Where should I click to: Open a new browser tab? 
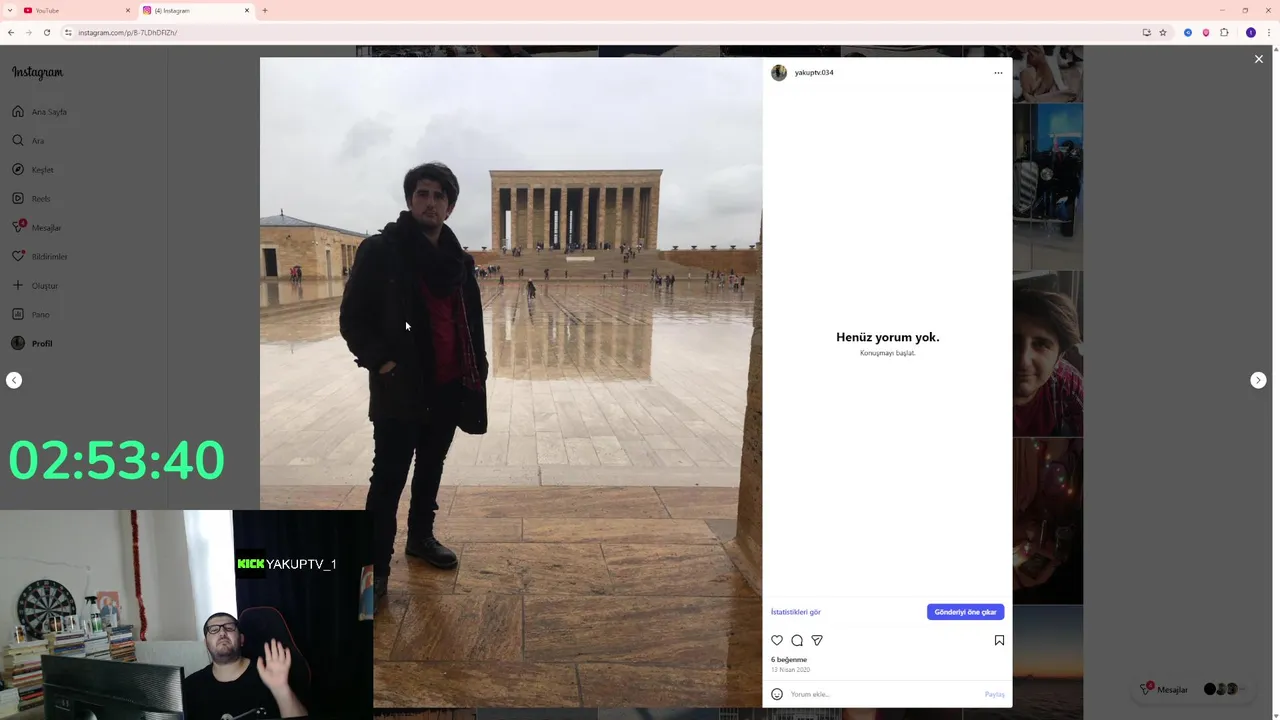click(265, 10)
